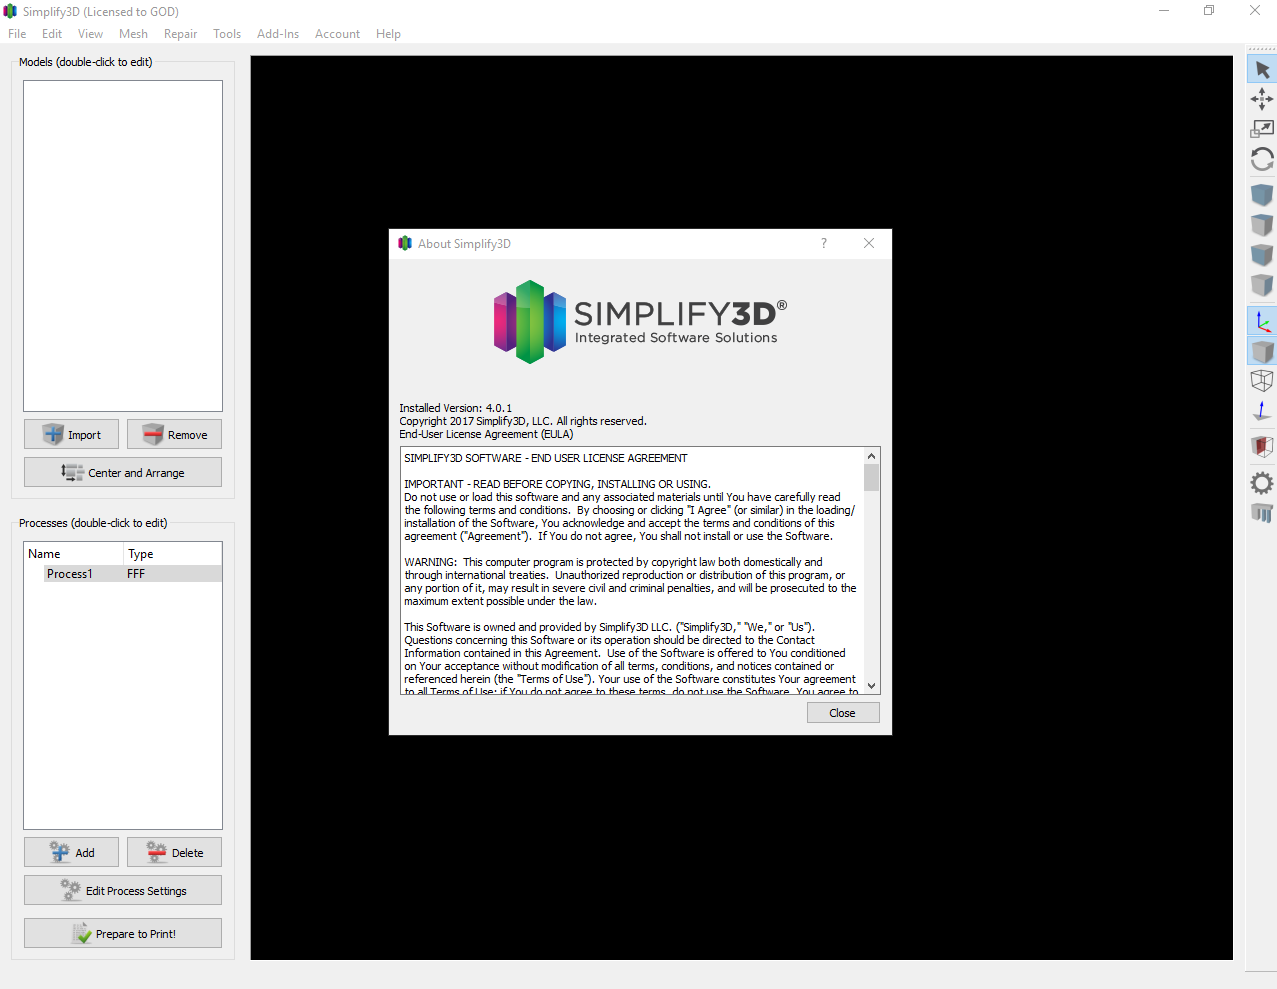Toggle the coordinate axes display
Viewport: 1277px width, 989px height.
tap(1262, 322)
